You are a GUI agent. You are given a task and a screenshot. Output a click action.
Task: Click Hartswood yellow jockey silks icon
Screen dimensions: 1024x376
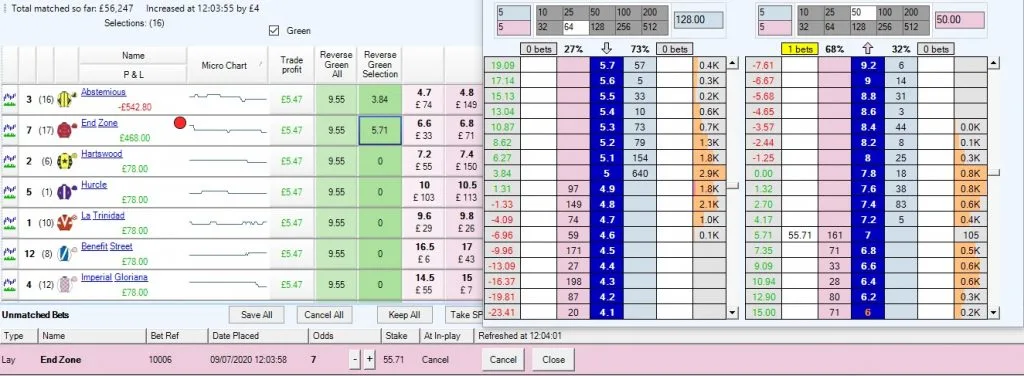[x=64, y=161]
